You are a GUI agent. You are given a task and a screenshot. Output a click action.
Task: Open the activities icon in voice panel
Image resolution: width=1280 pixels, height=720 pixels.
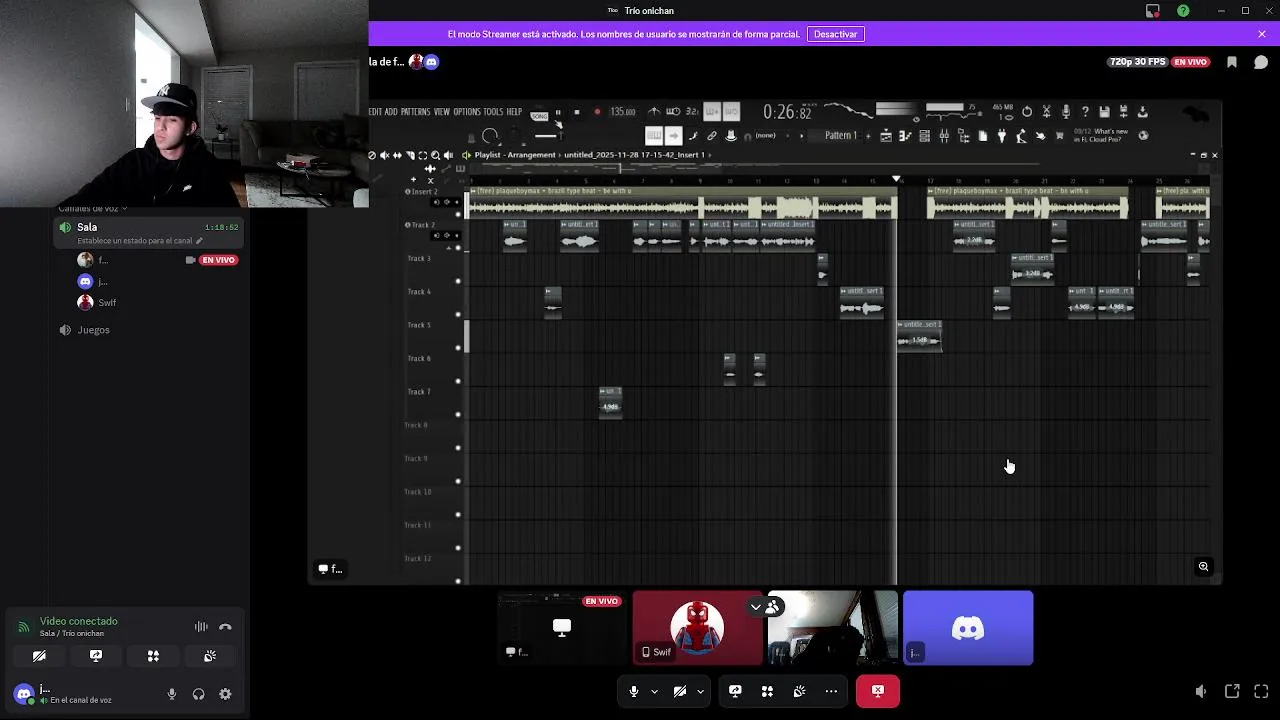click(x=153, y=656)
